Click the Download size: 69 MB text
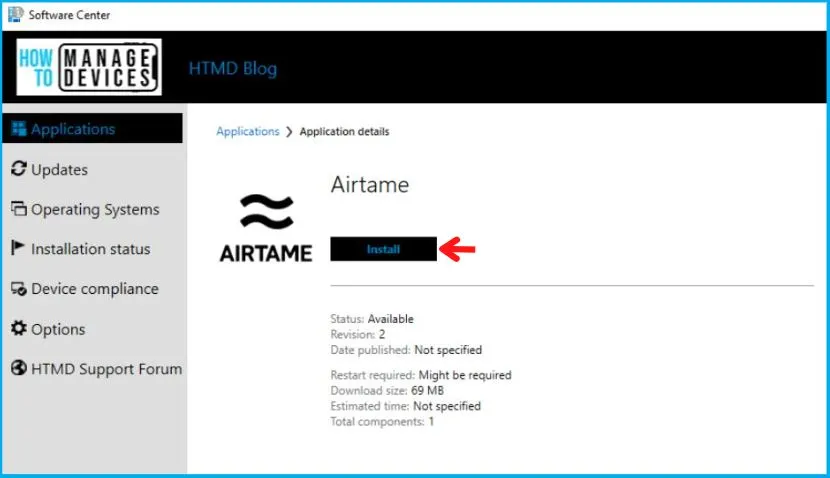 [387, 390]
